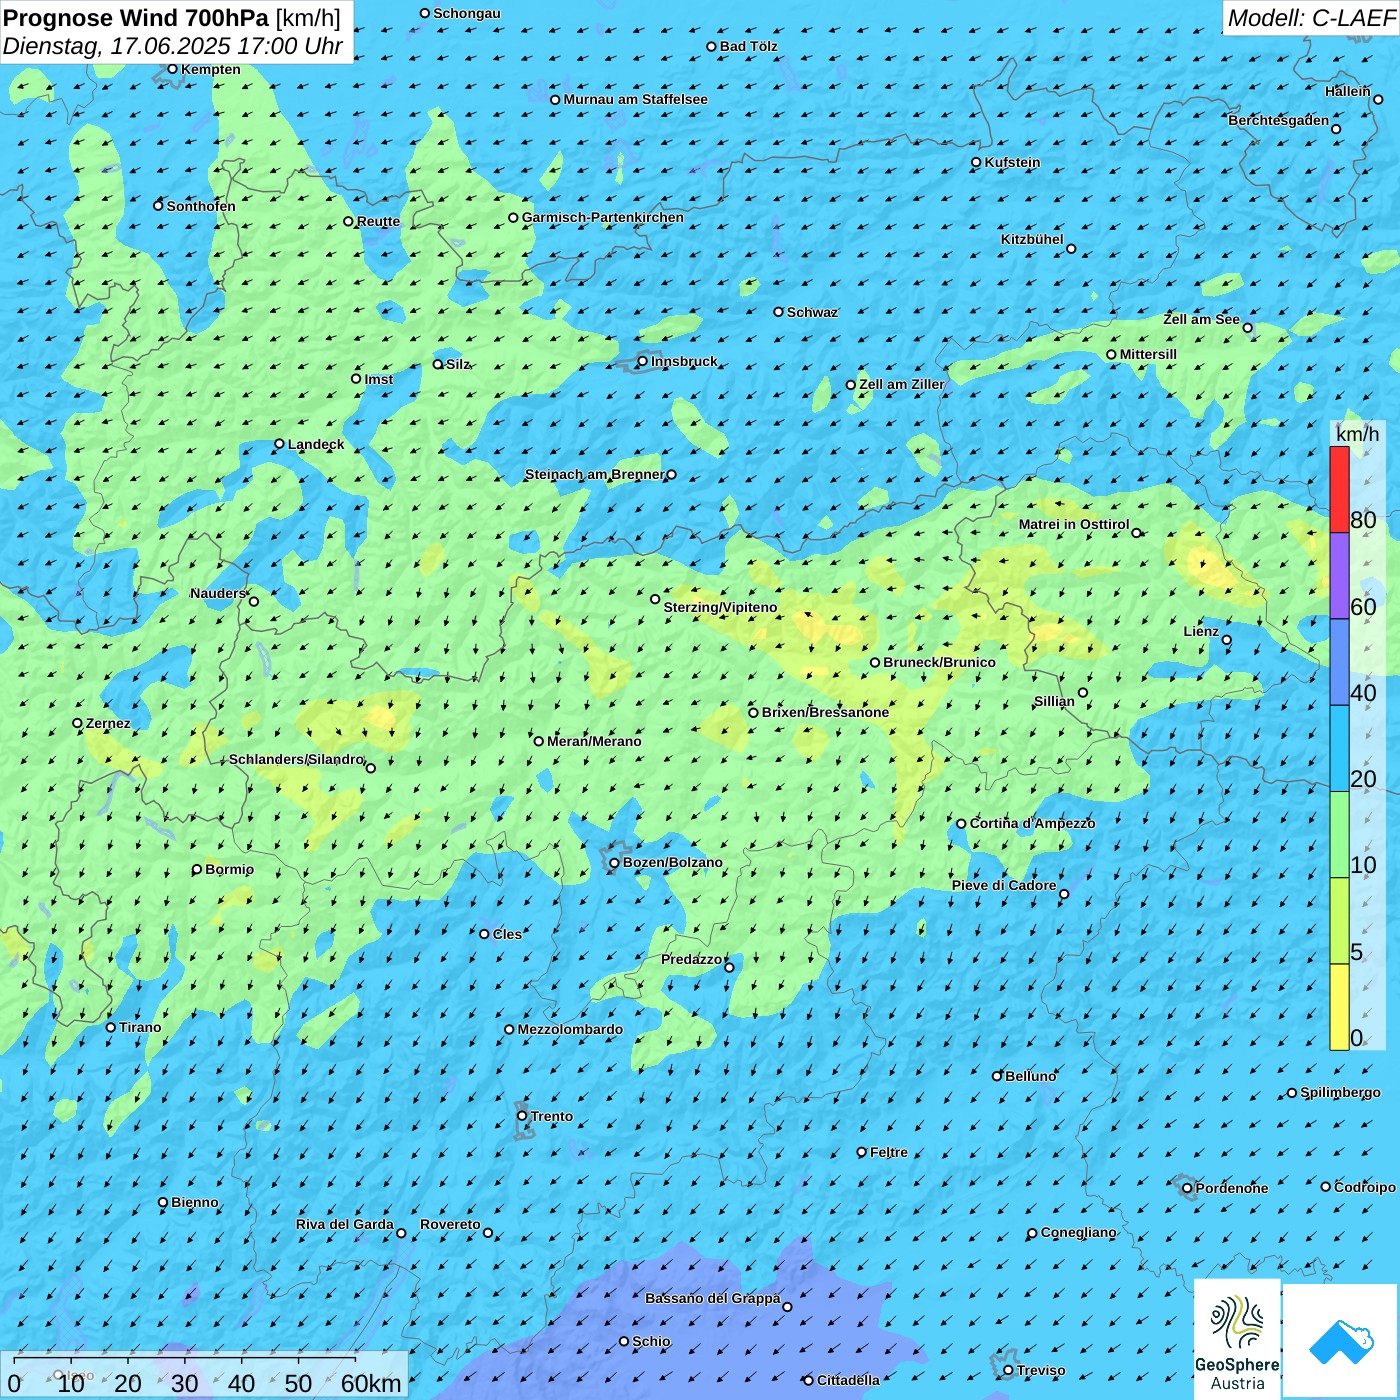Image resolution: width=1400 pixels, height=1400 pixels.
Task: Click the 'Riva del Garda' label
Action: [x=345, y=1224]
